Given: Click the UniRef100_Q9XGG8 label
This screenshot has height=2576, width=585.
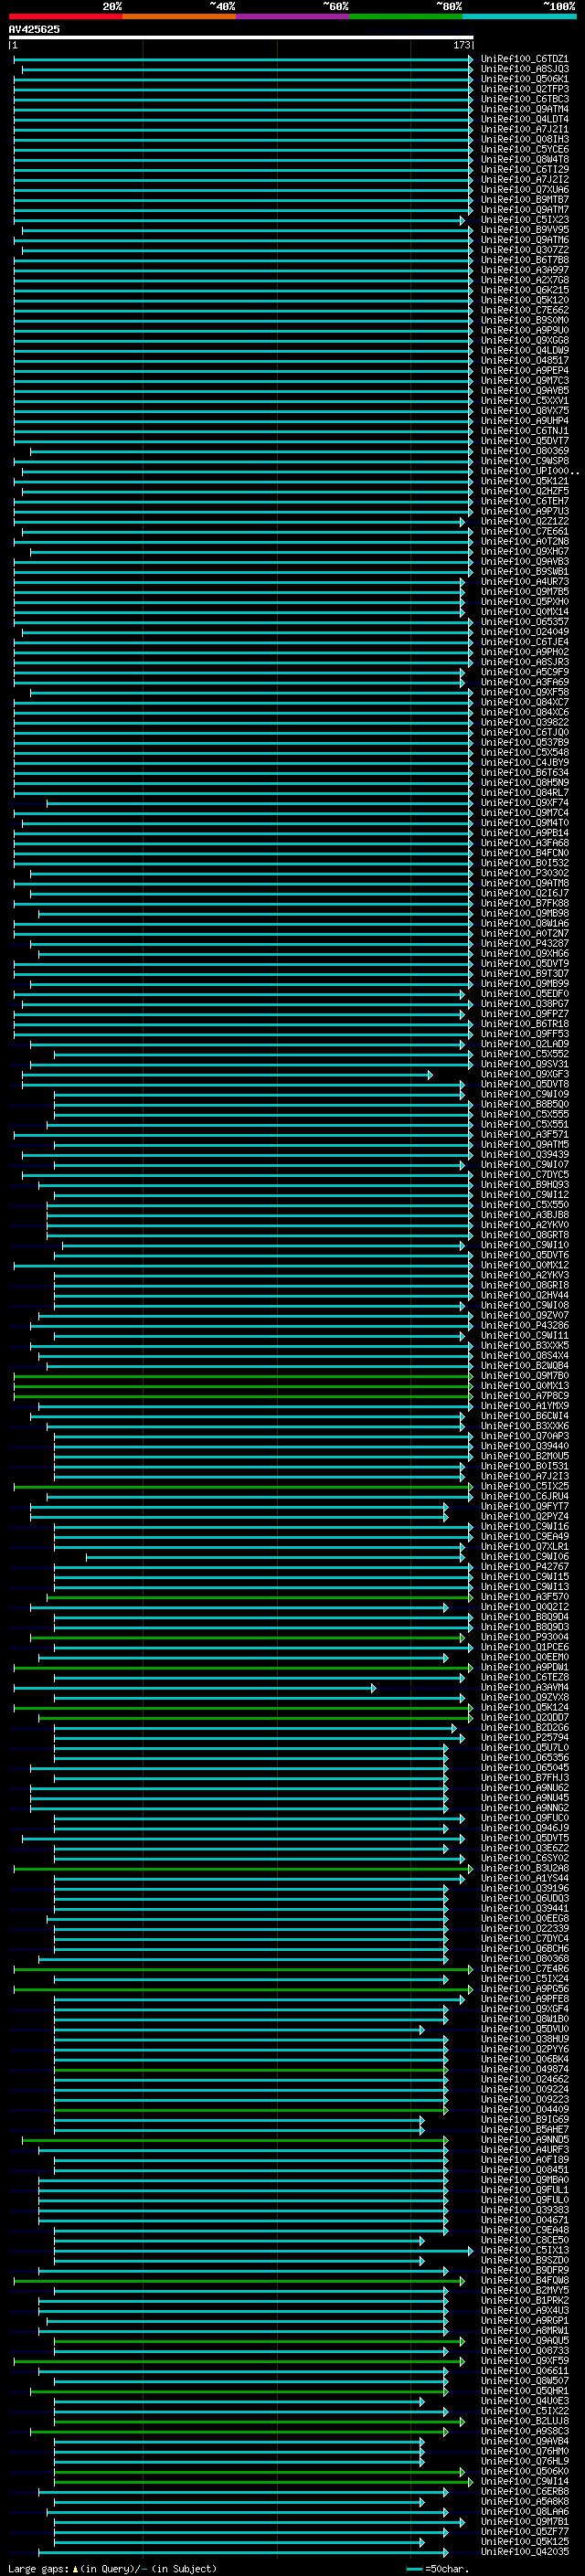Looking at the screenshot, I should [525, 340].
